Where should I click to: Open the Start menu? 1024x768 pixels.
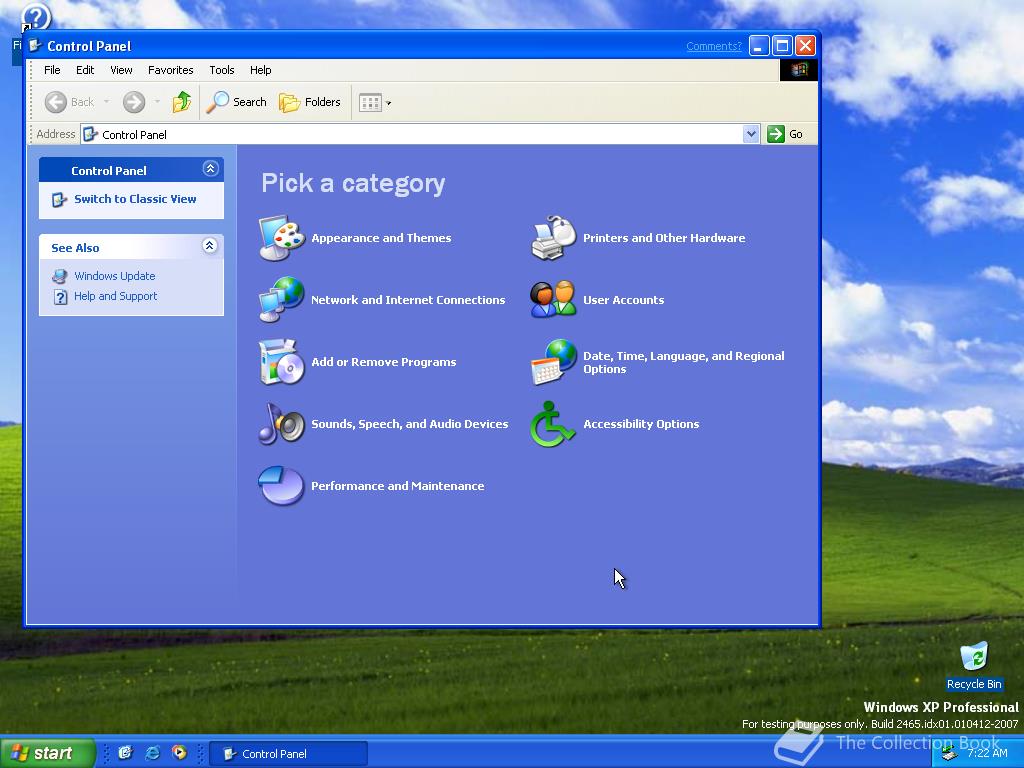point(47,753)
